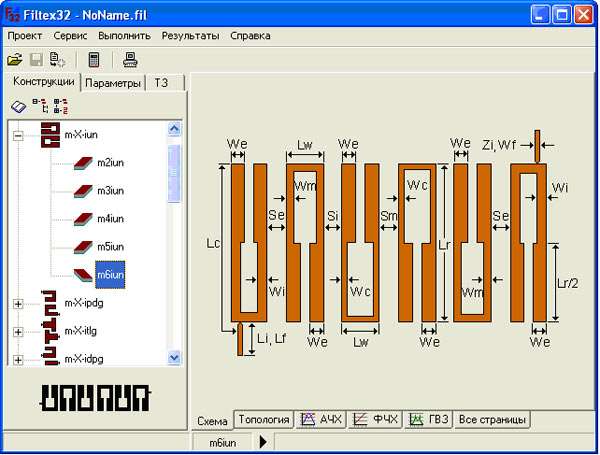
Task: Switch to the Параметры tab
Action: 112,83
